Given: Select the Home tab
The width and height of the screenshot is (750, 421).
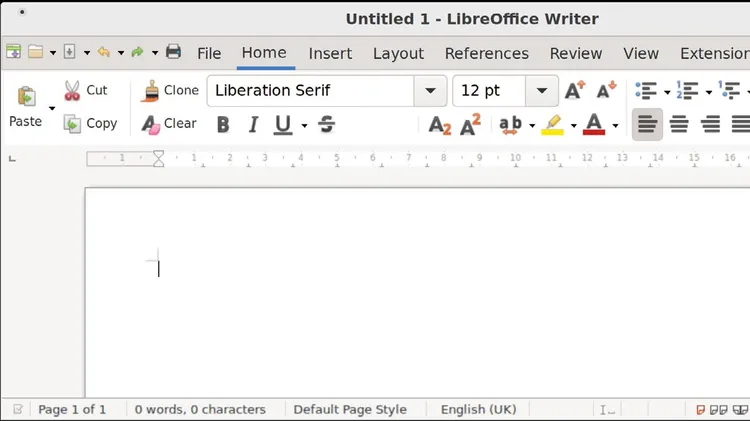Looking at the screenshot, I should pos(264,53).
